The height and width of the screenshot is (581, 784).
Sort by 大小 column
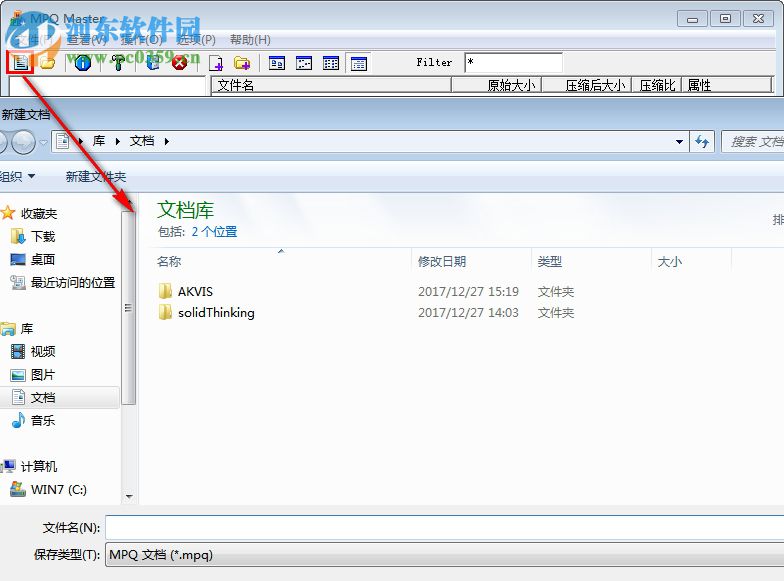670,262
